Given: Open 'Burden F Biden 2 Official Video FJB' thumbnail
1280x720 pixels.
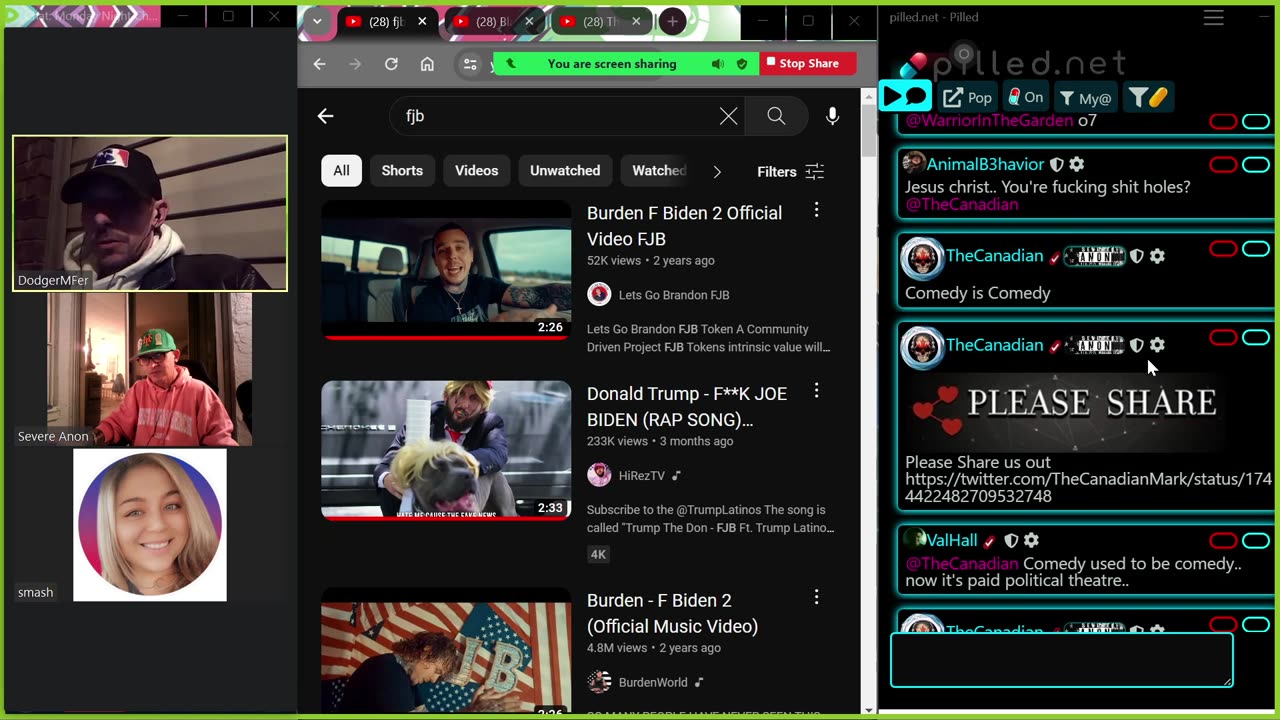Looking at the screenshot, I should click(x=446, y=270).
